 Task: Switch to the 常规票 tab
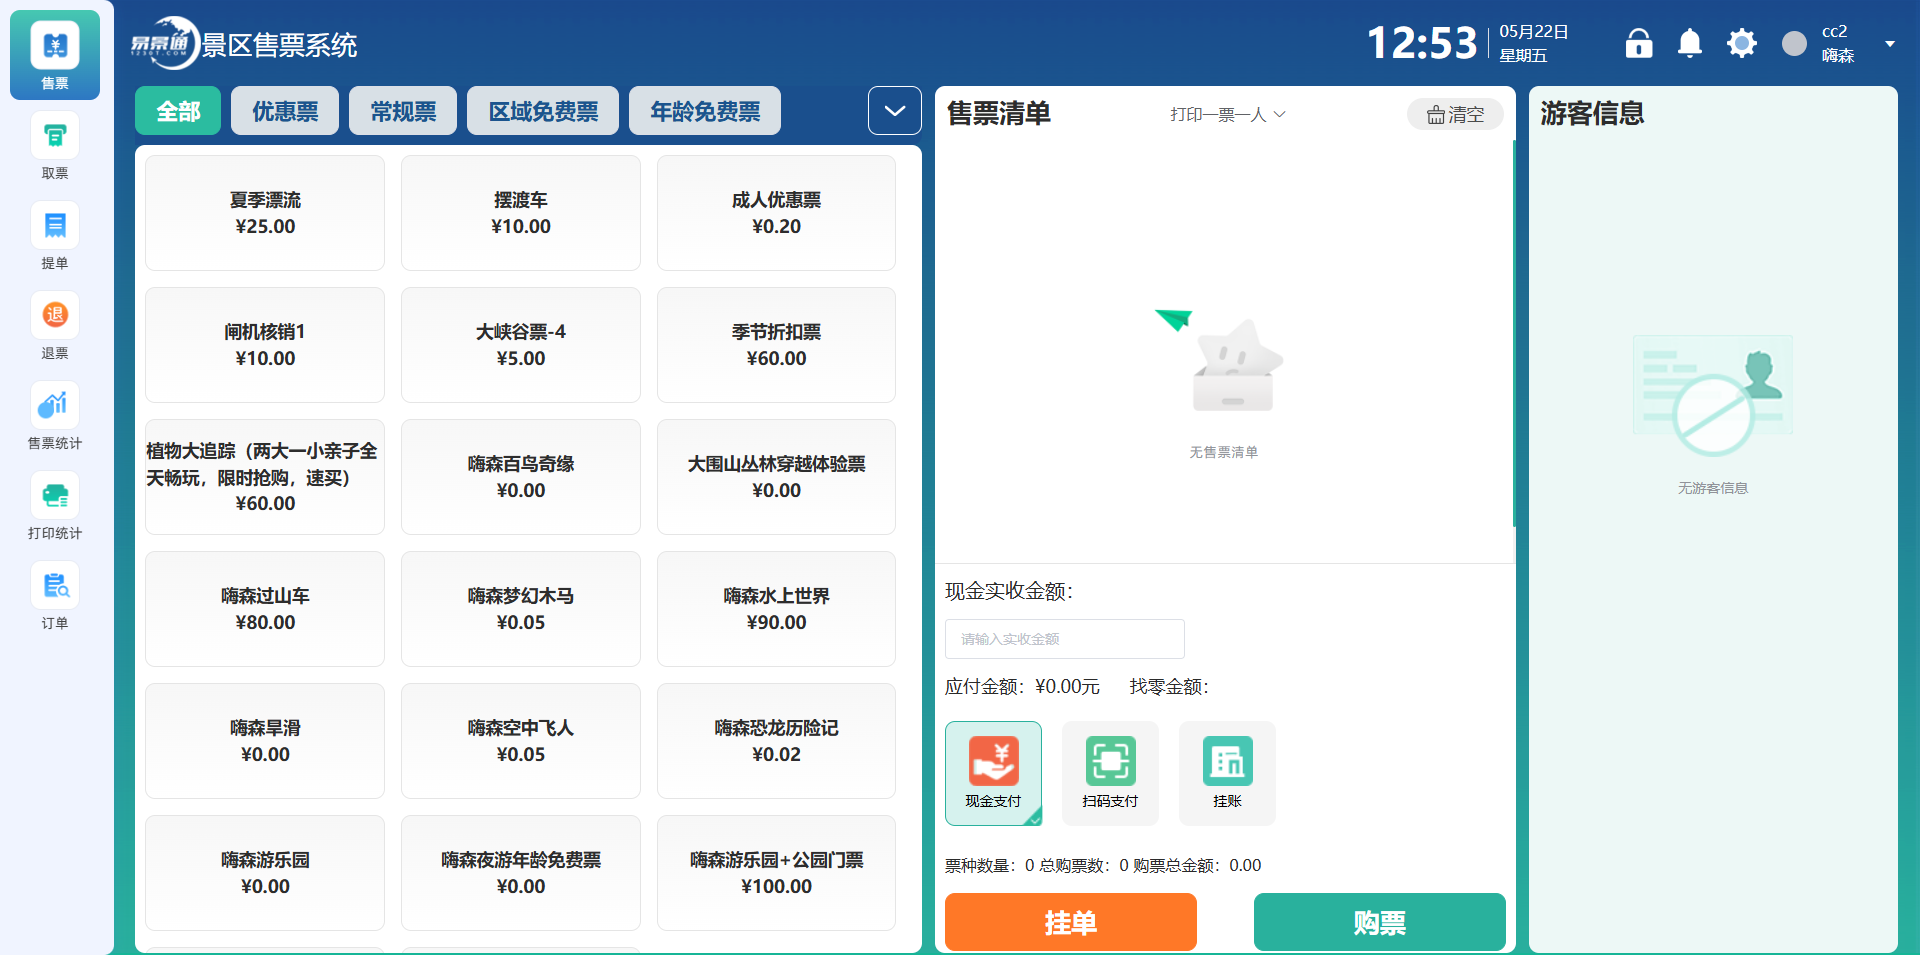coord(403,111)
